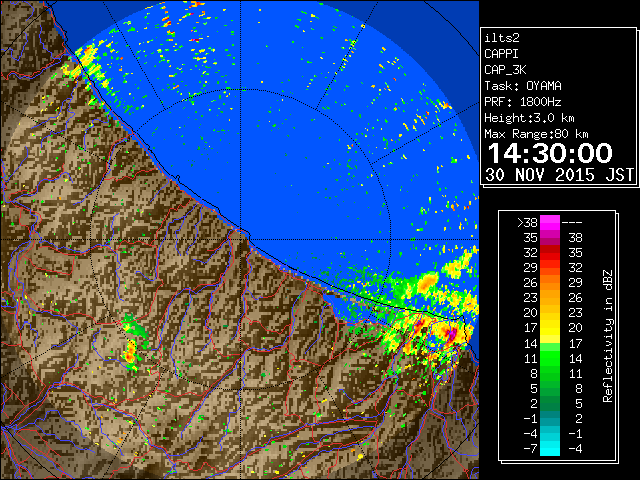Click the large "14:30:00" timestamp
Image resolution: width=640 pixels, height=480 pixels.
(x=550, y=153)
